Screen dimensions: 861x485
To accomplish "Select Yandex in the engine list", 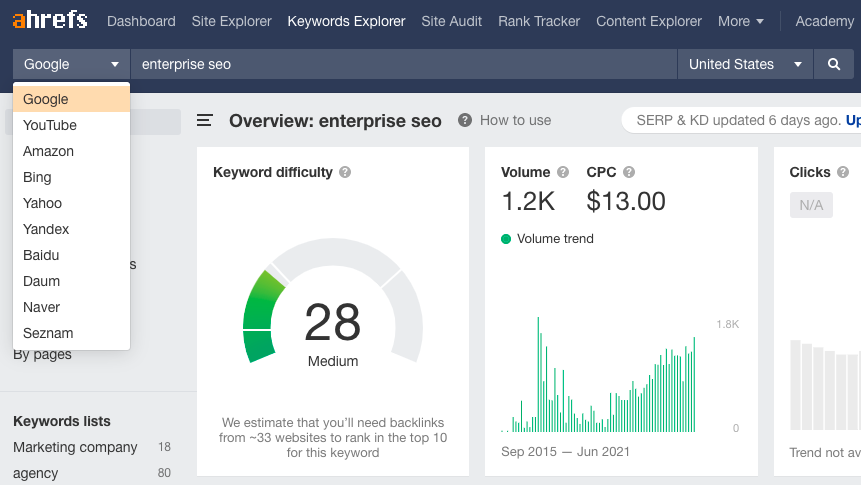I will tap(71, 229).
